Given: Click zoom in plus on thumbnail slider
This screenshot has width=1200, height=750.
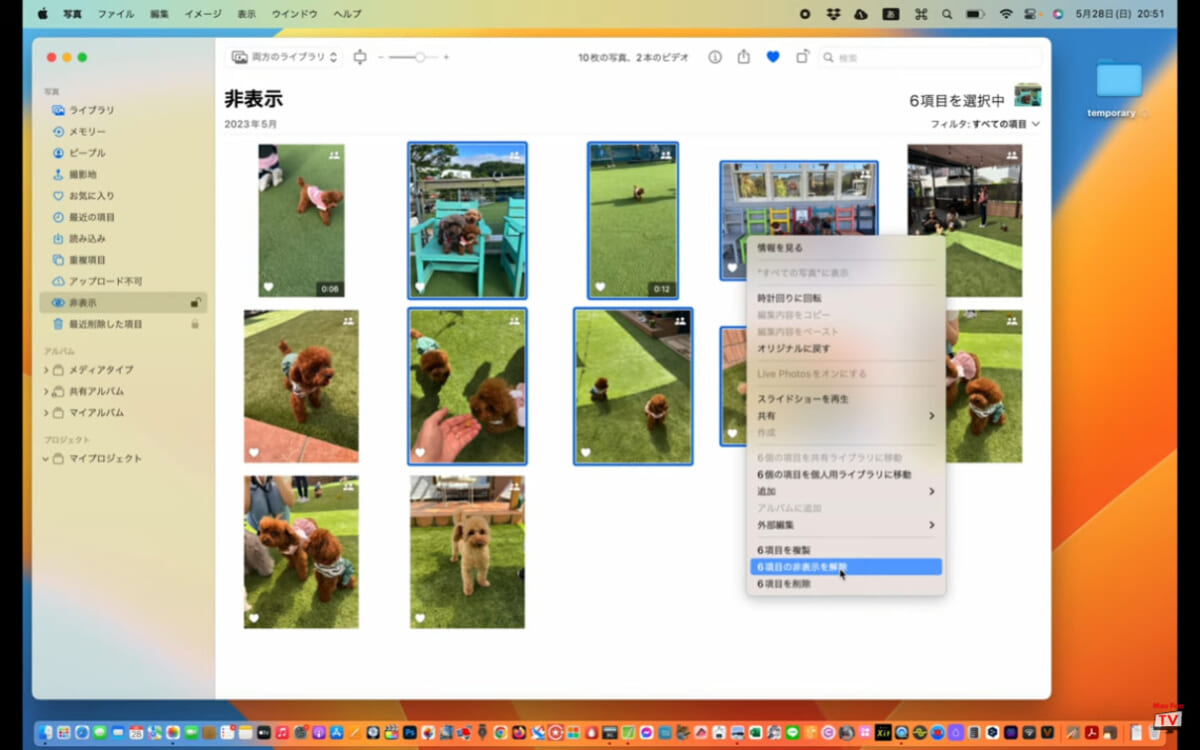Looking at the screenshot, I should [446, 57].
